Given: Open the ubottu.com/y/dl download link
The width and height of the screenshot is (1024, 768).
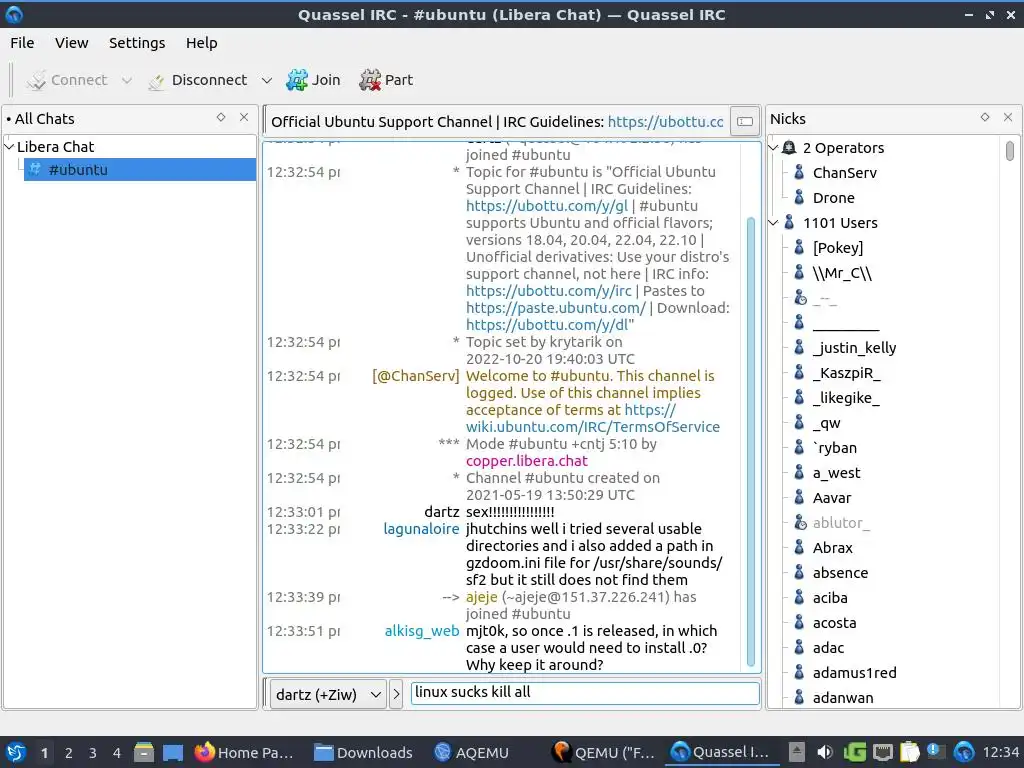Looking at the screenshot, I should point(547,325).
